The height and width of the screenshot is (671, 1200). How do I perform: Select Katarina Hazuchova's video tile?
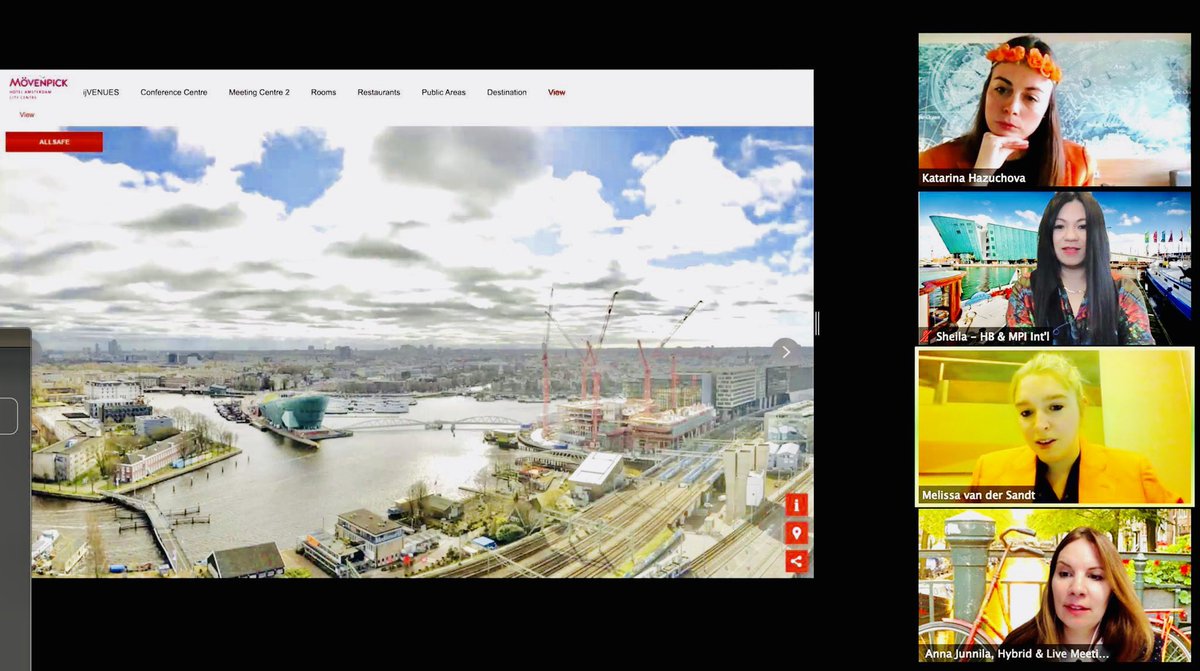[1055, 110]
